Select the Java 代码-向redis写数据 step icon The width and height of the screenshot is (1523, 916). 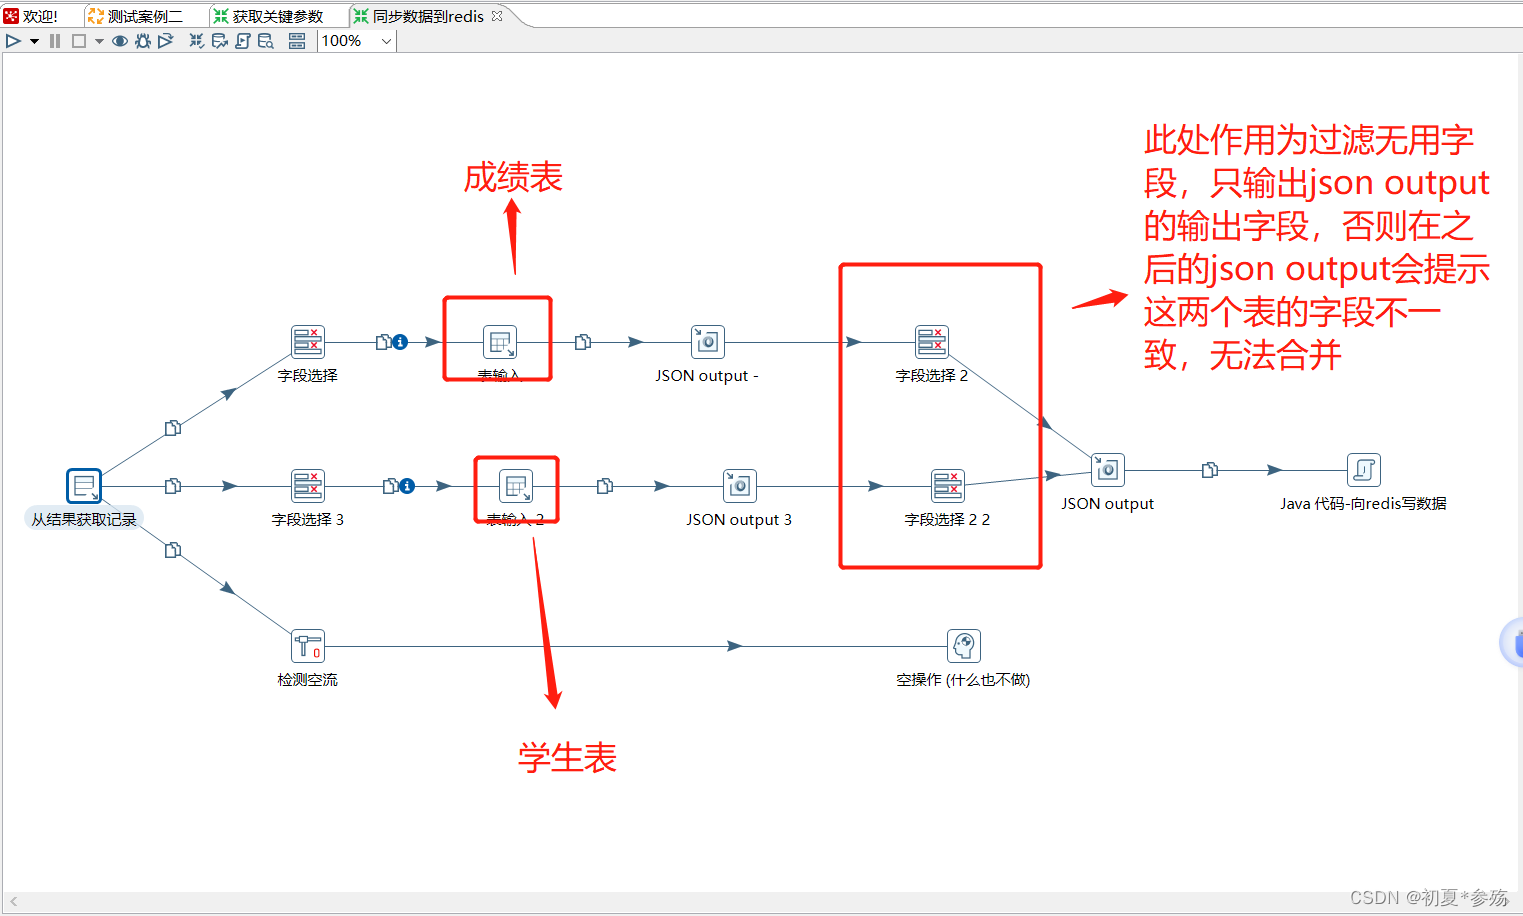1364,470
